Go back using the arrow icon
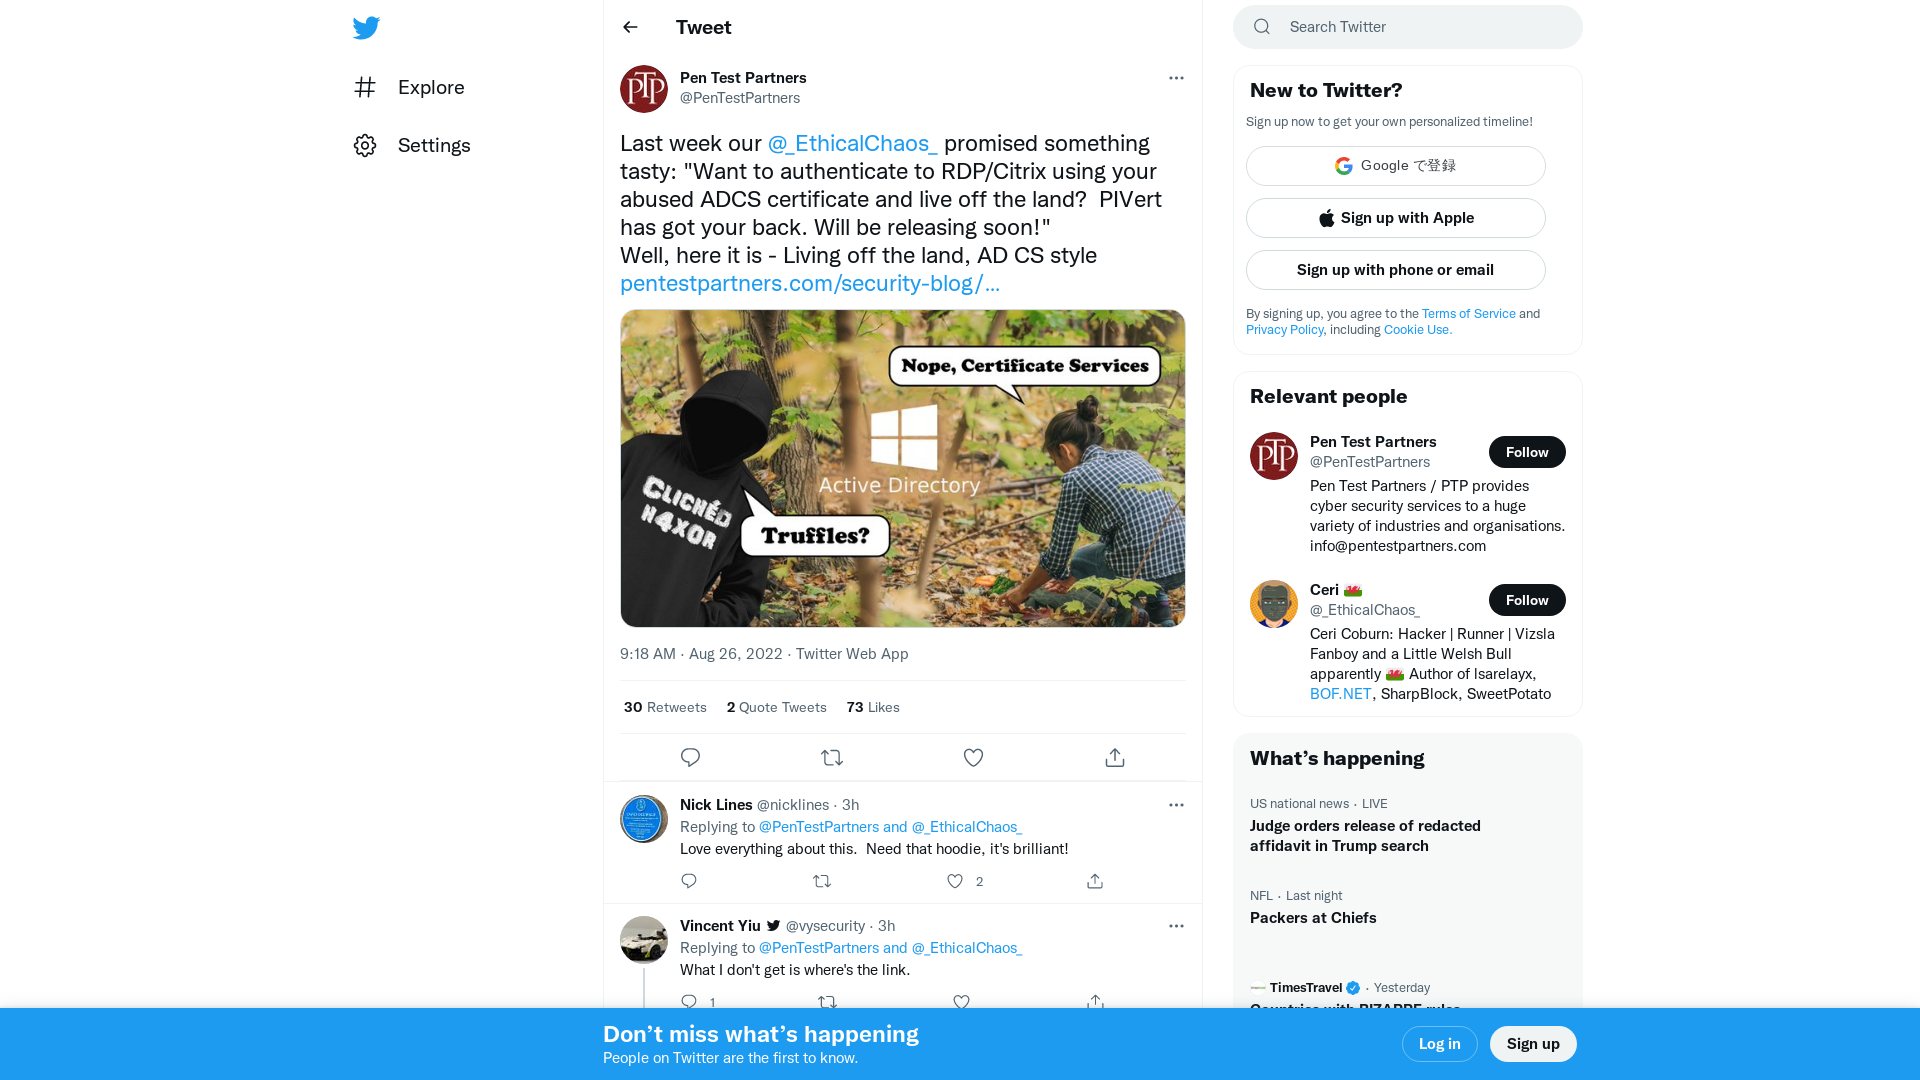The image size is (1920, 1080). [x=630, y=27]
